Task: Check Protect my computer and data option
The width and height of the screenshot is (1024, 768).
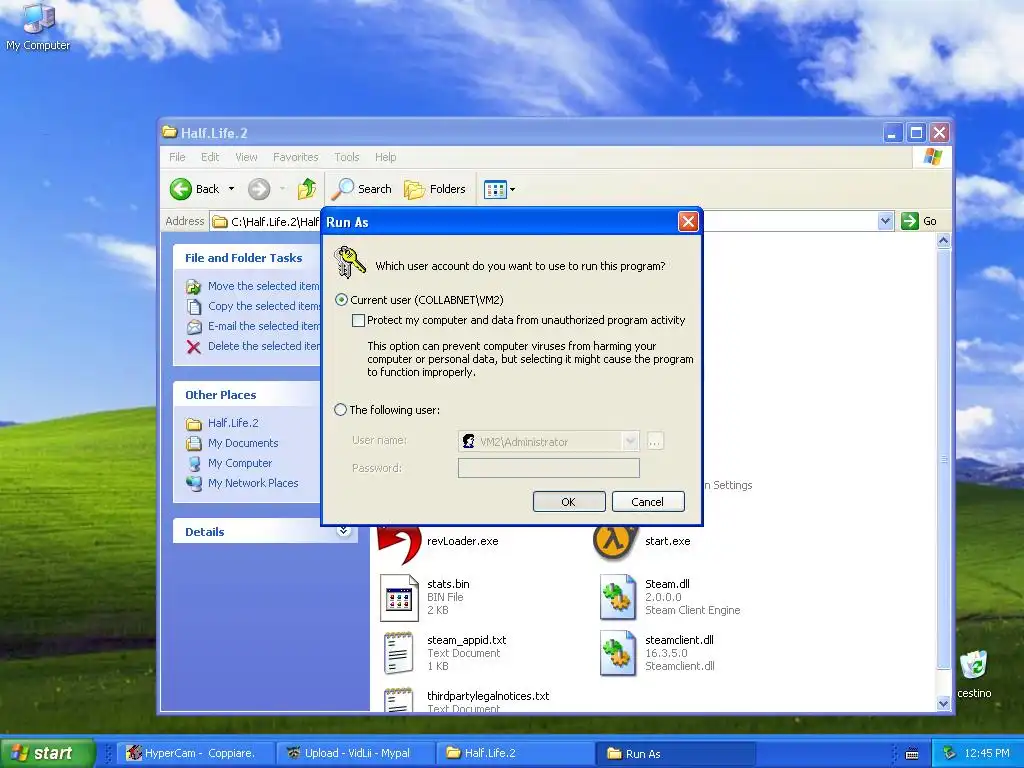Action: coord(358,320)
